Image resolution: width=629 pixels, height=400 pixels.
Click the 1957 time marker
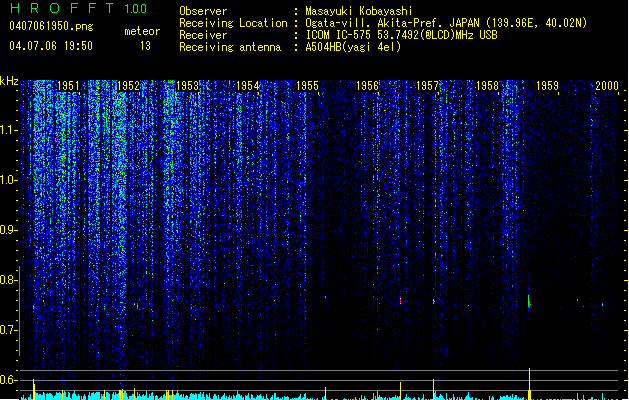(x=427, y=86)
